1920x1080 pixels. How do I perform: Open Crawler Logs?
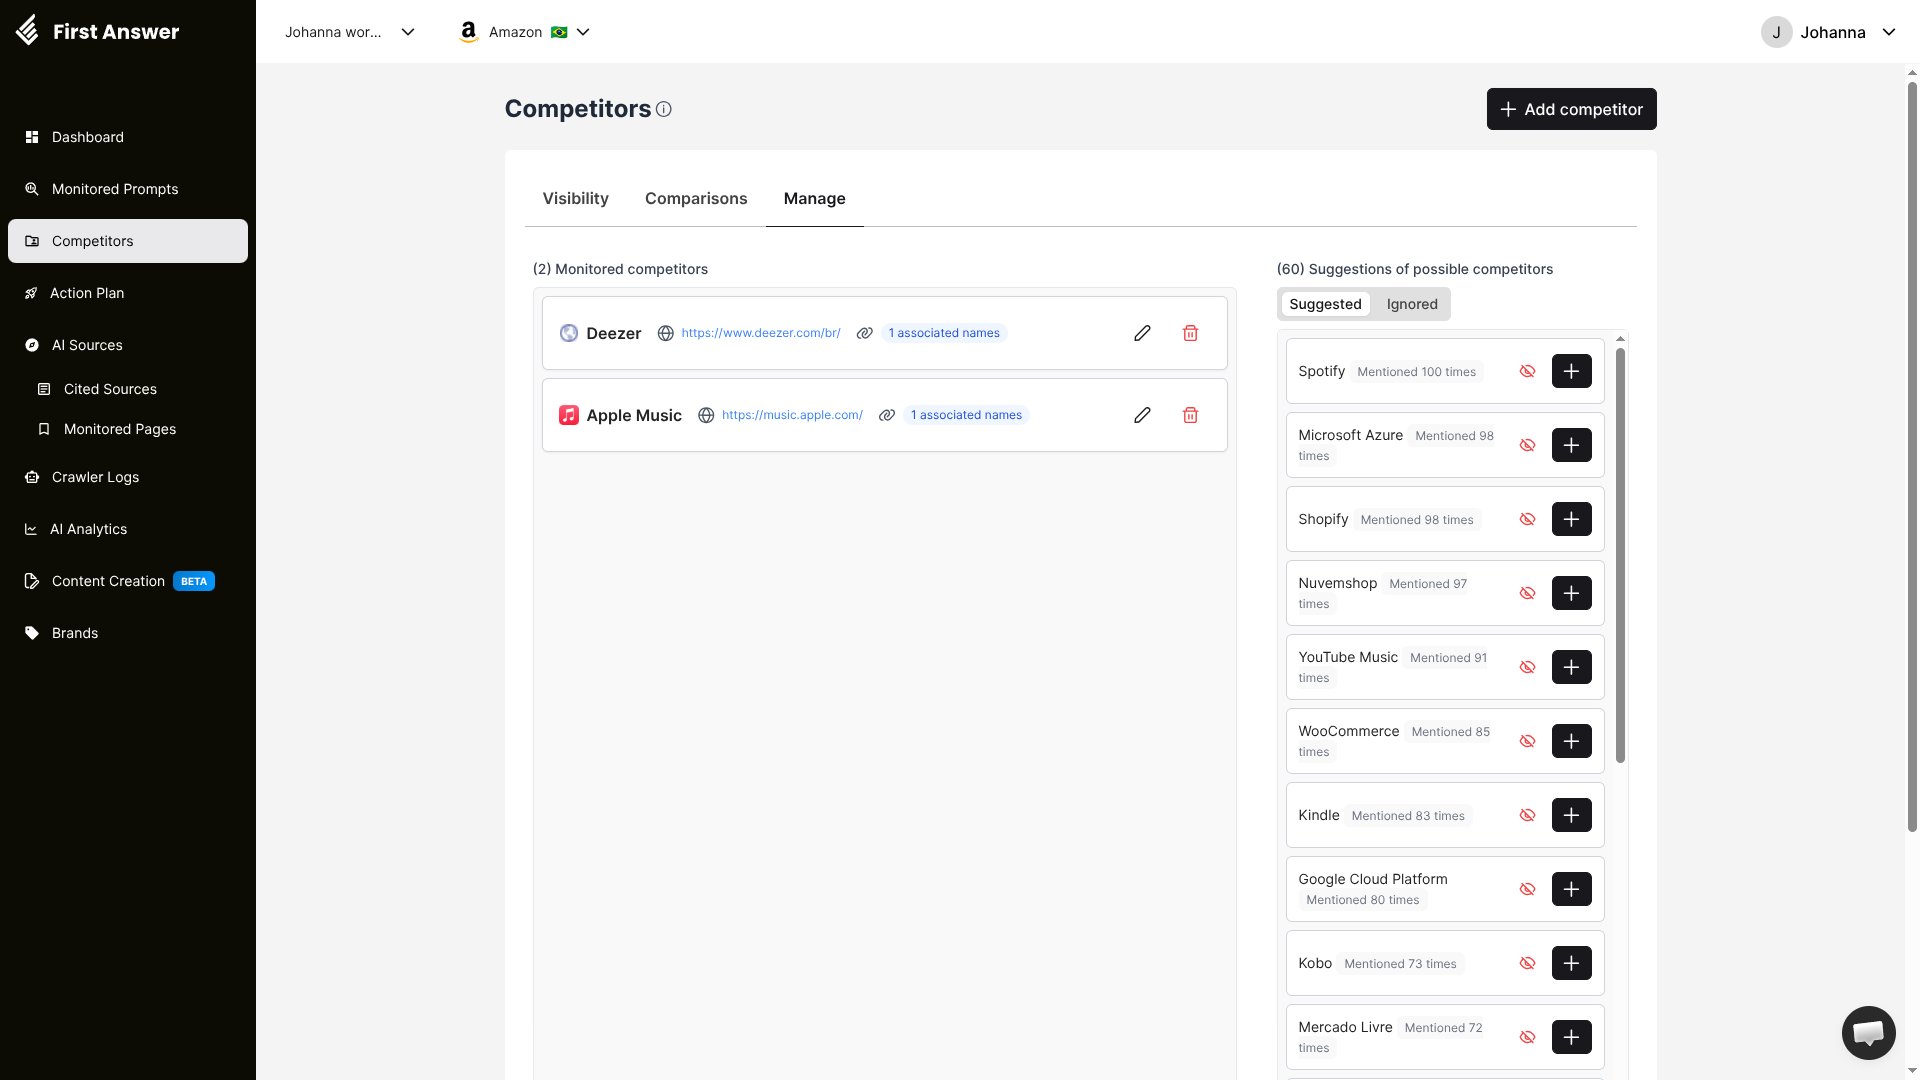tap(128, 477)
